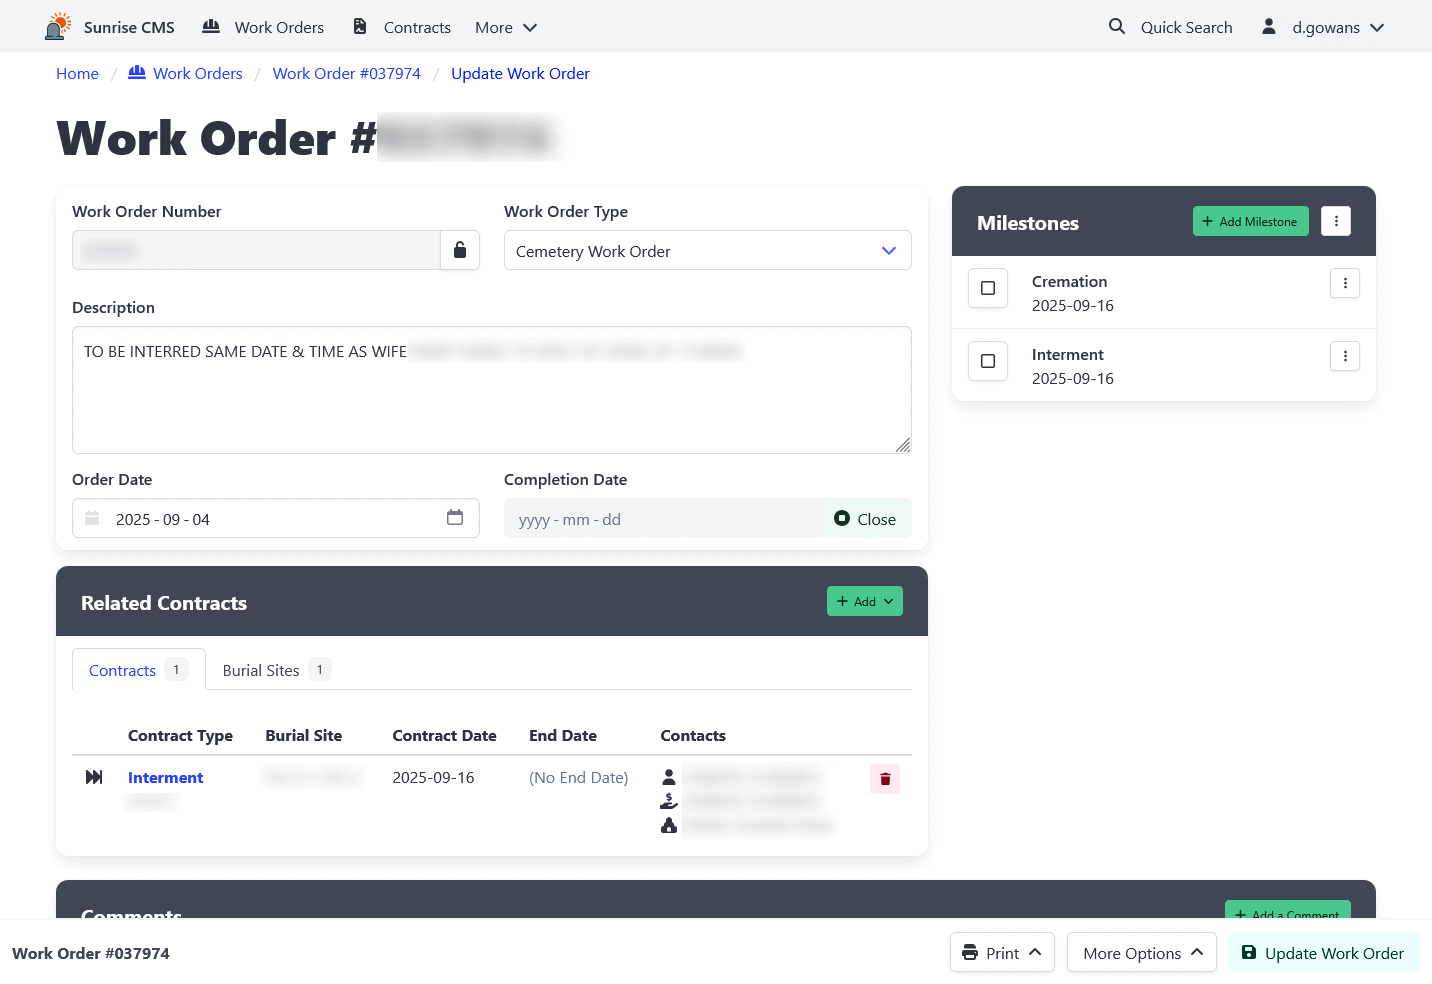Switch to the Burial Sites tab
The image size is (1432, 984).
pyautogui.click(x=276, y=669)
